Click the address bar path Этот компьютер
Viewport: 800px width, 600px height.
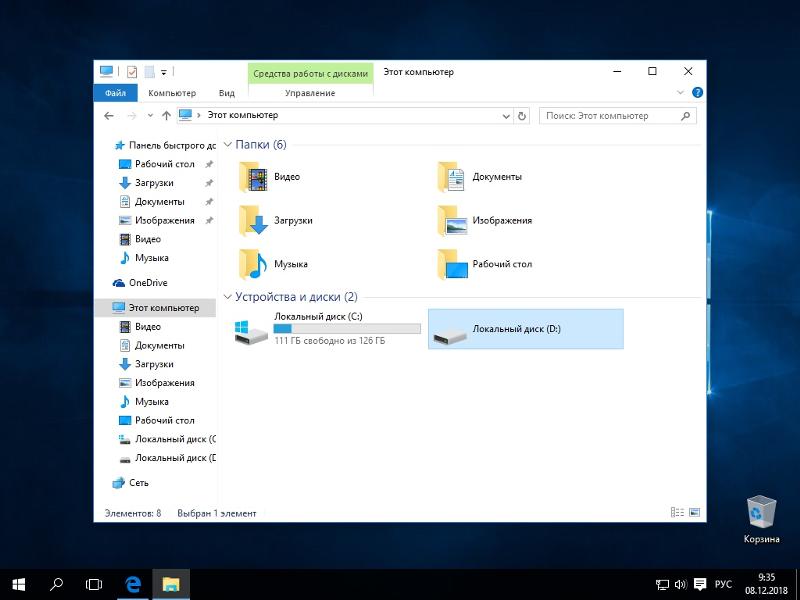coord(243,115)
